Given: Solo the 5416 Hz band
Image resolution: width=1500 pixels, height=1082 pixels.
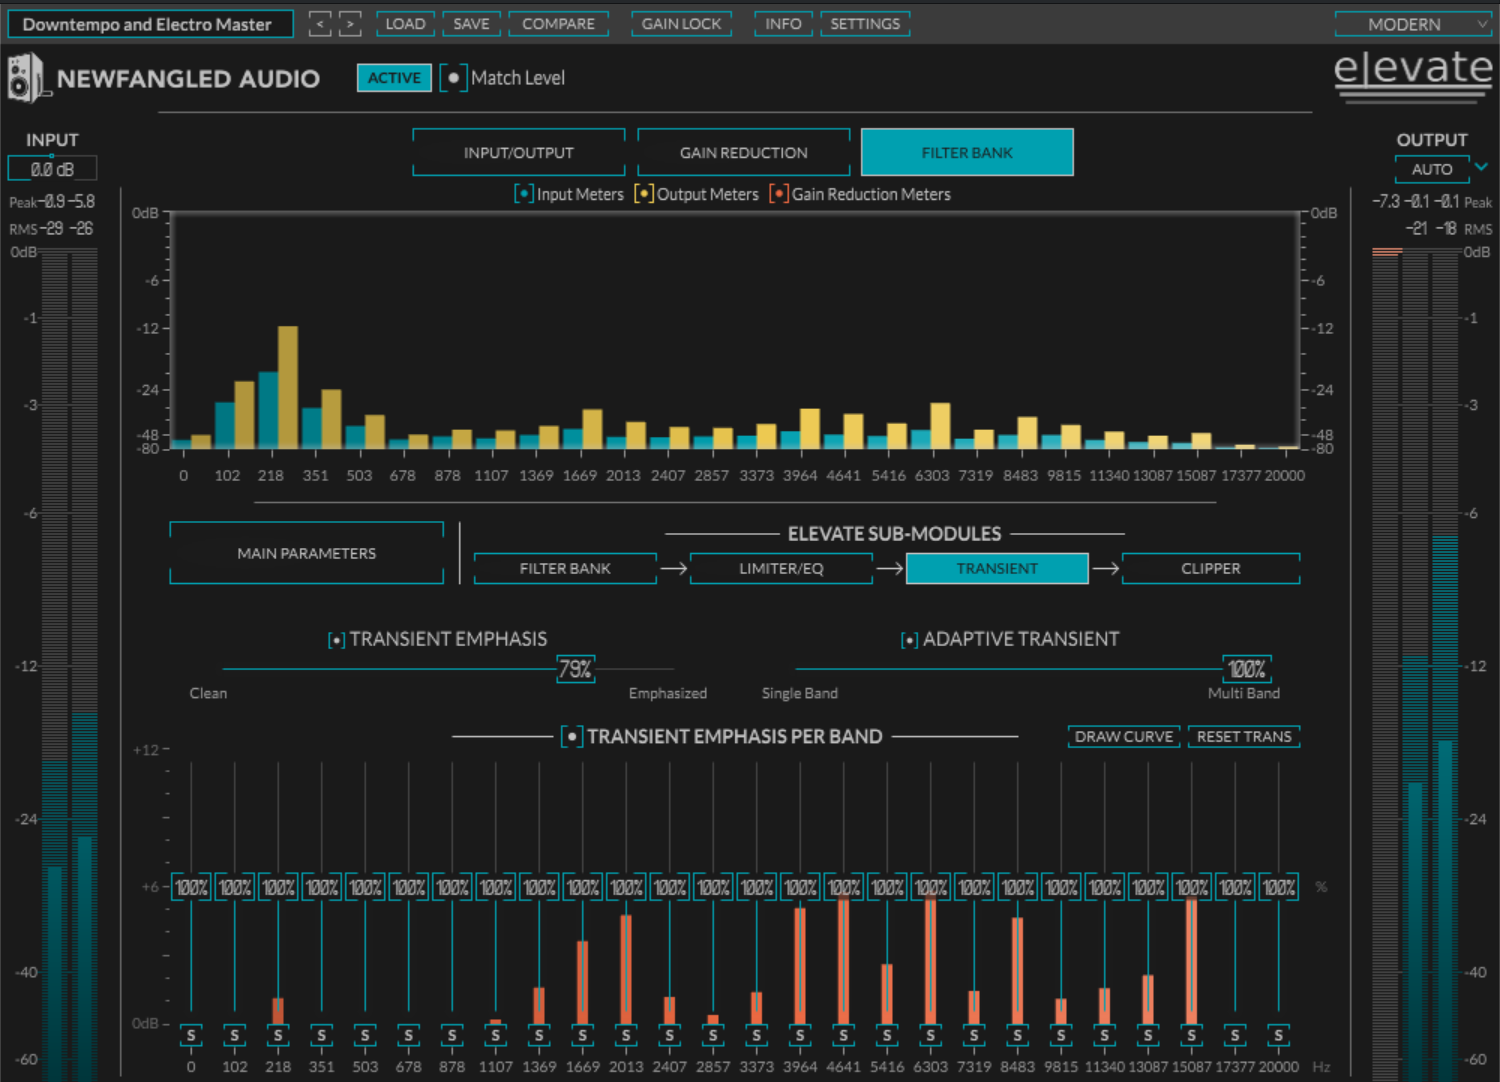Looking at the screenshot, I should (x=887, y=1036).
